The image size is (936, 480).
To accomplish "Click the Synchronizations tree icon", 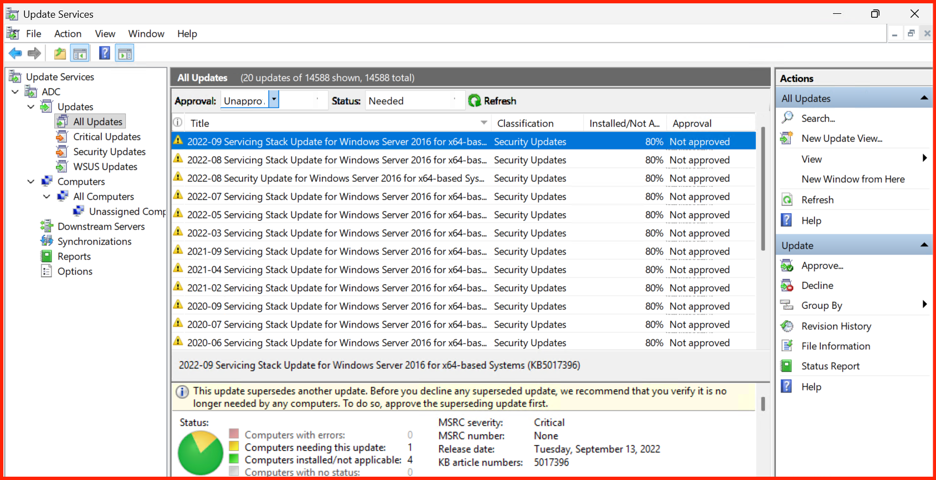I will point(47,241).
